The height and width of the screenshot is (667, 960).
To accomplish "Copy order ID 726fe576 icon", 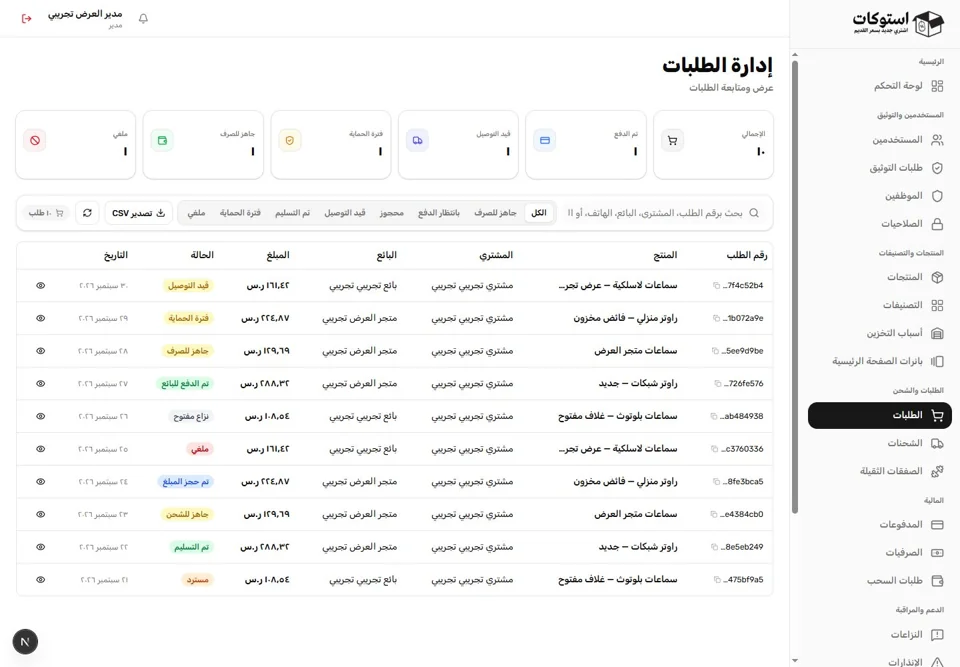I will coord(718,383).
